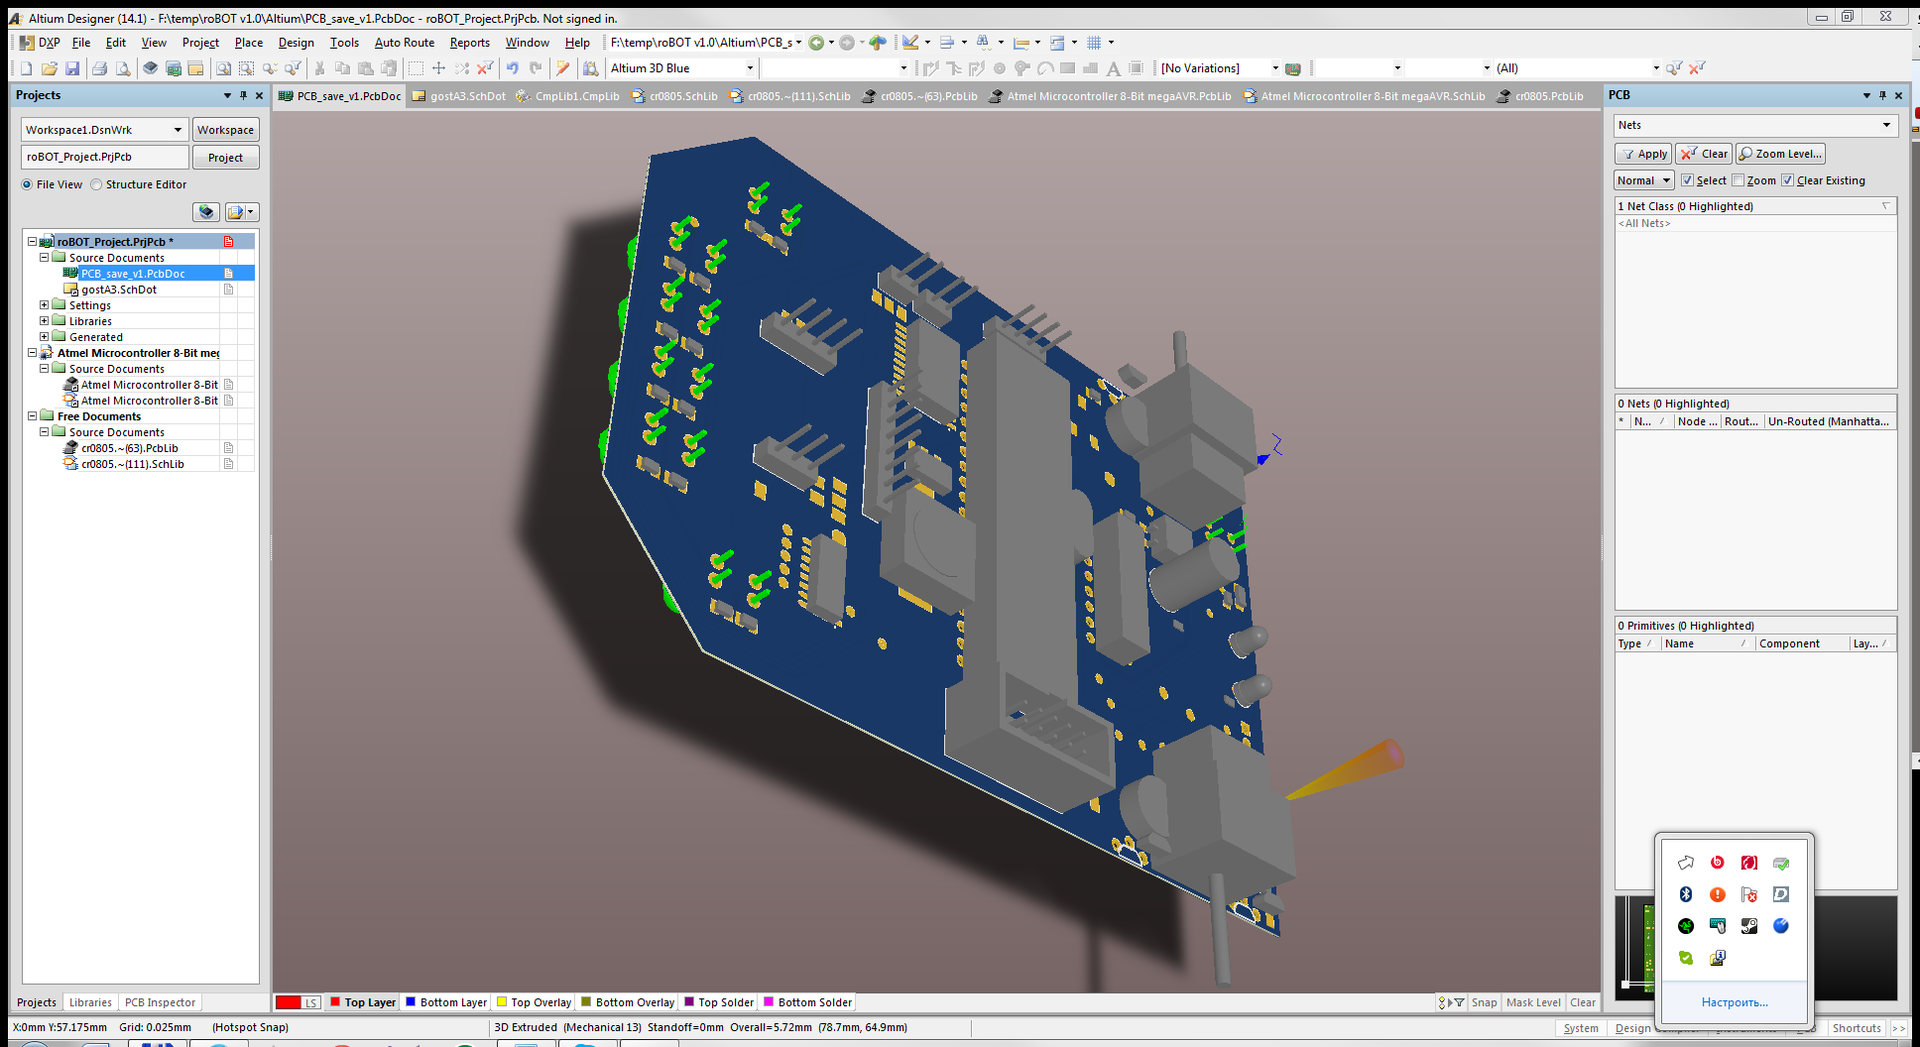Open the [No Variations] dropdown
Image resolution: width=1920 pixels, height=1047 pixels.
[1275, 68]
